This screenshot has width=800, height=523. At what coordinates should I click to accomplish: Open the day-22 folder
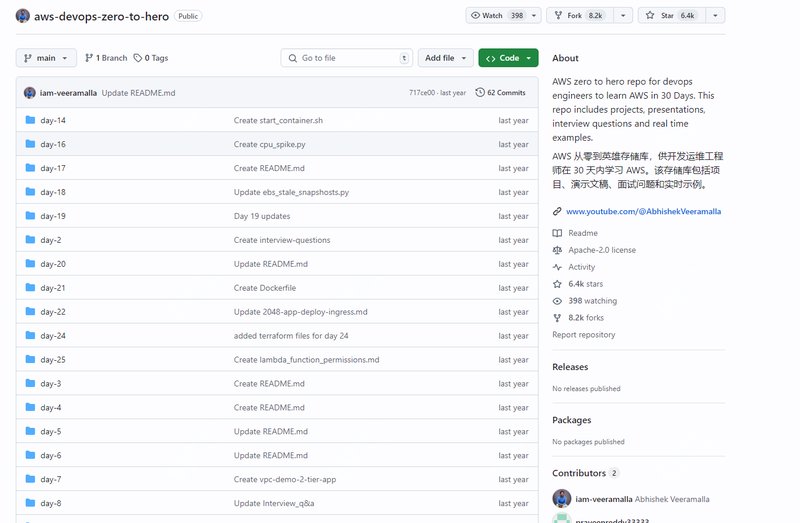tap(53, 312)
